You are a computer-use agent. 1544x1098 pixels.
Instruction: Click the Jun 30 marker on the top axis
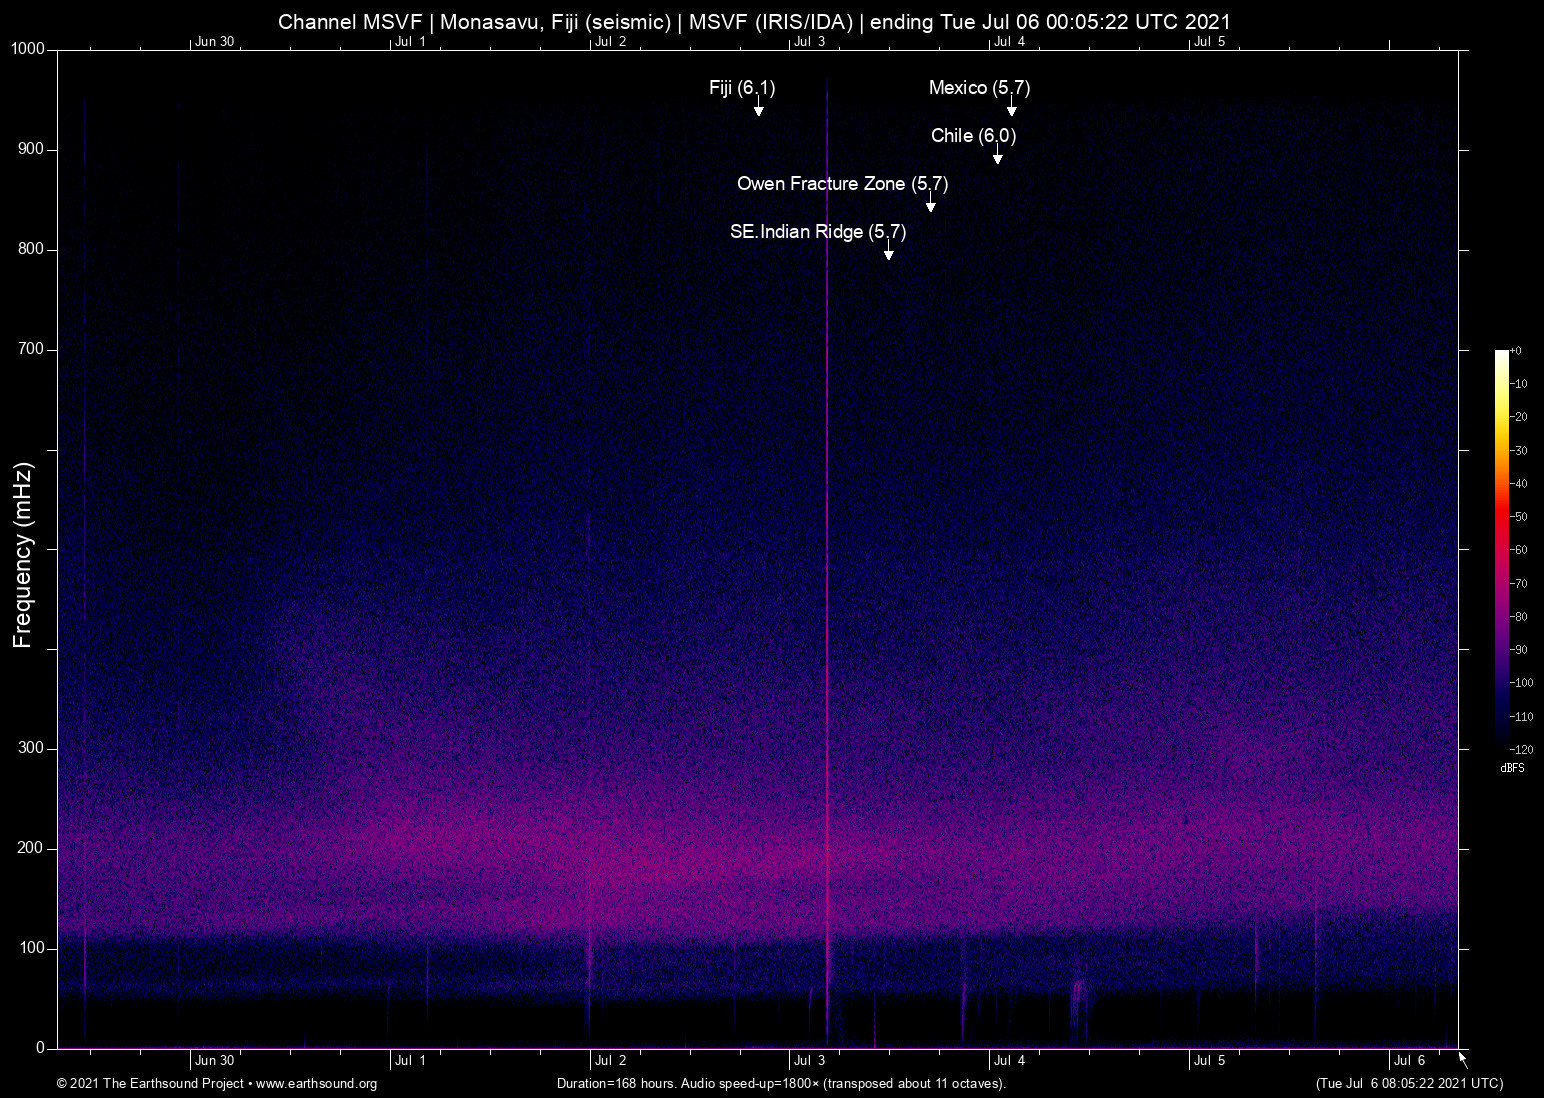point(214,42)
